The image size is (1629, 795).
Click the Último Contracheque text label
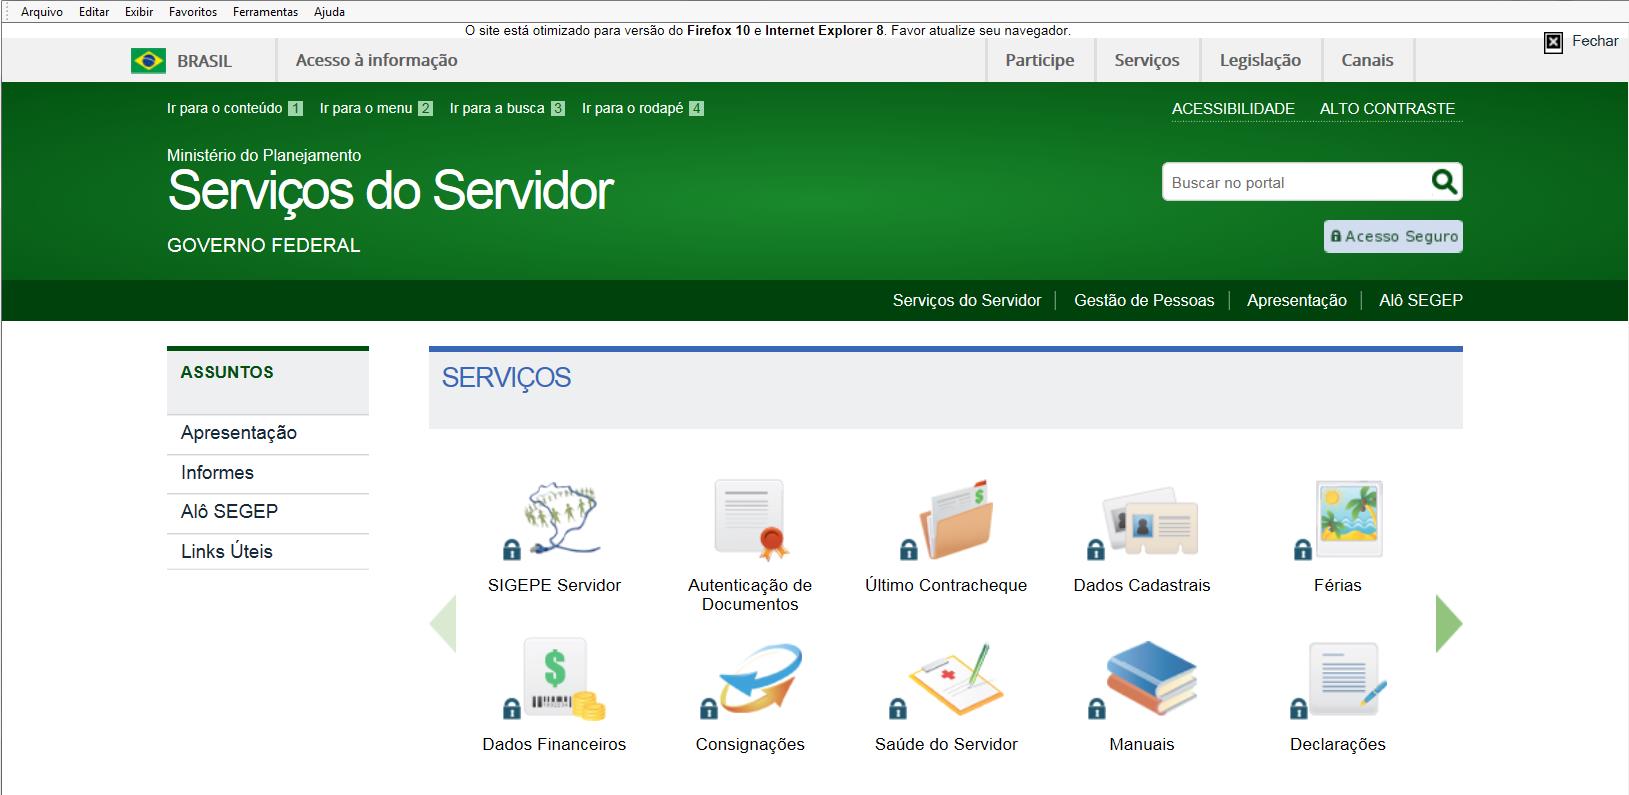[946, 585]
